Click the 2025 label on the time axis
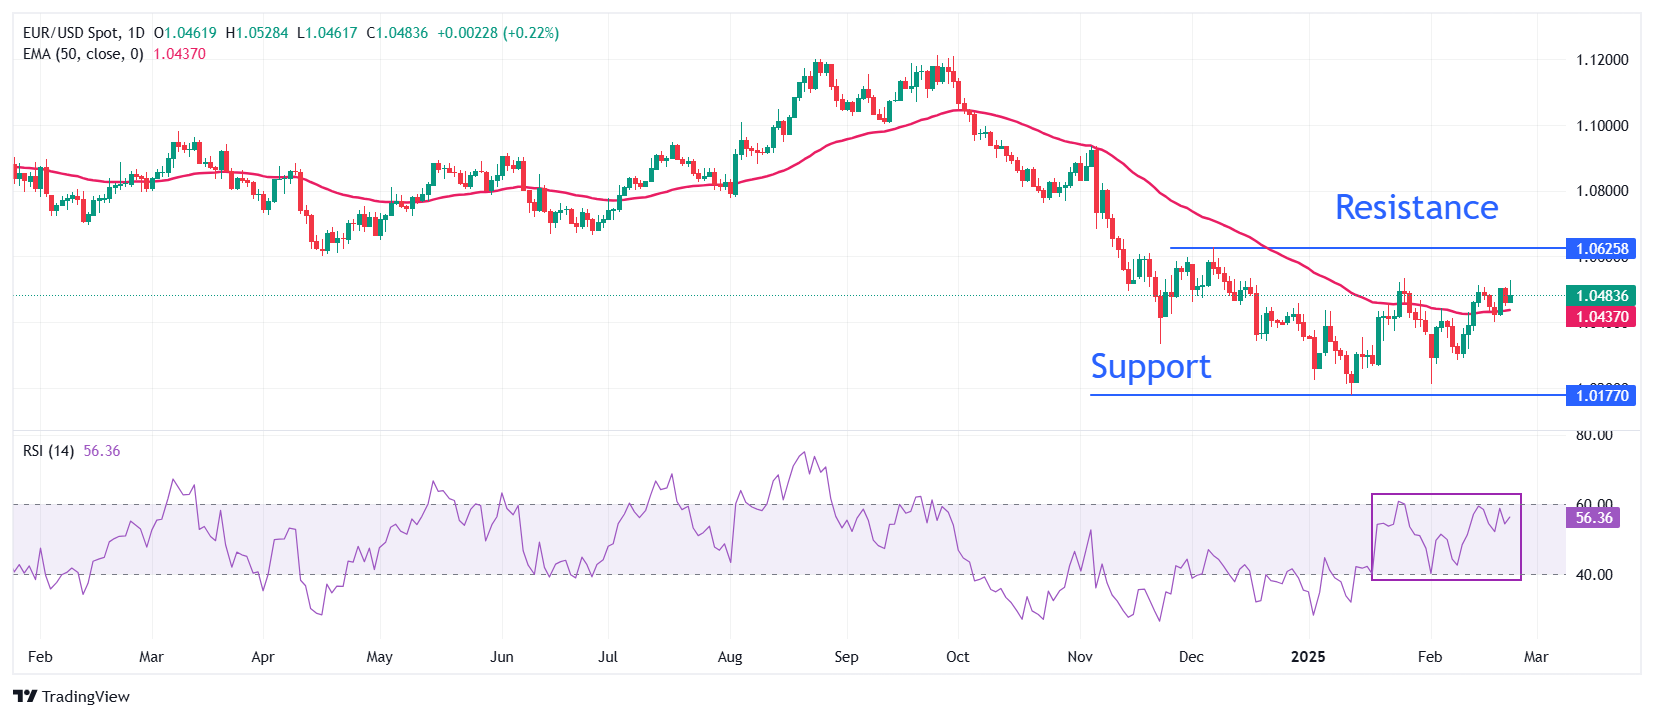This screenshot has width=1654, height=718. click(x=1308, y=657)
